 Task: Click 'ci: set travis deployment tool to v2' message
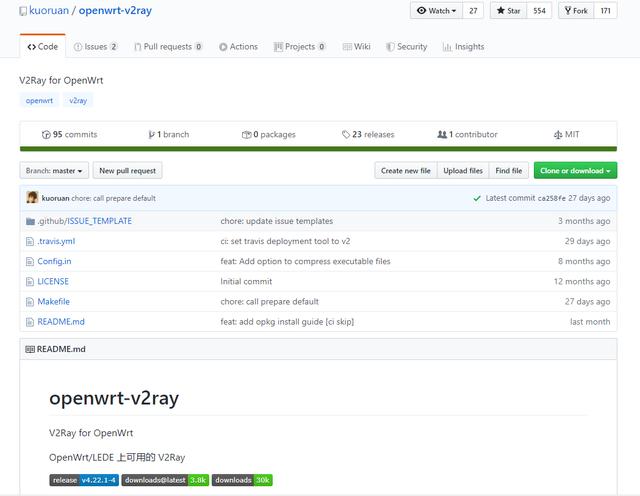point(285,241)
